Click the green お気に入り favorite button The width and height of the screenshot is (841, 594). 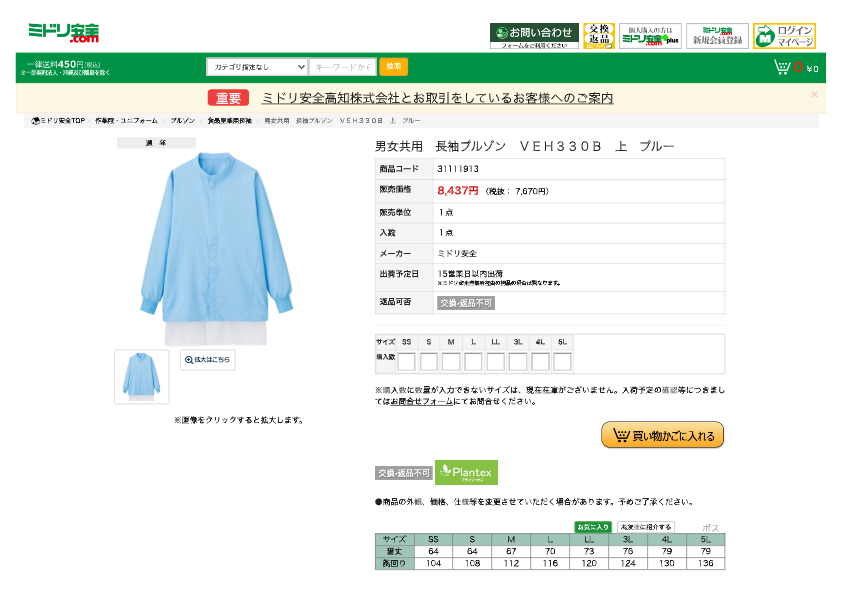click(x=592, y=527)
